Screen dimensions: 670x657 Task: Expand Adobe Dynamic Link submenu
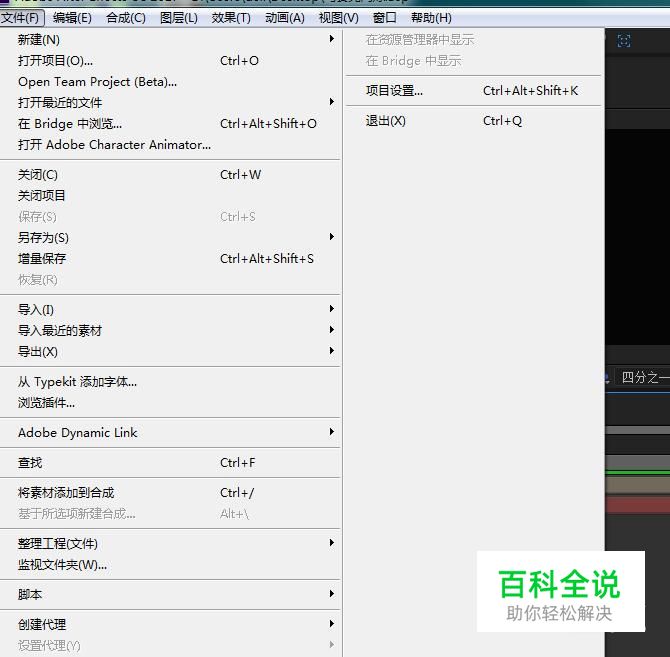tap(170, 433)
